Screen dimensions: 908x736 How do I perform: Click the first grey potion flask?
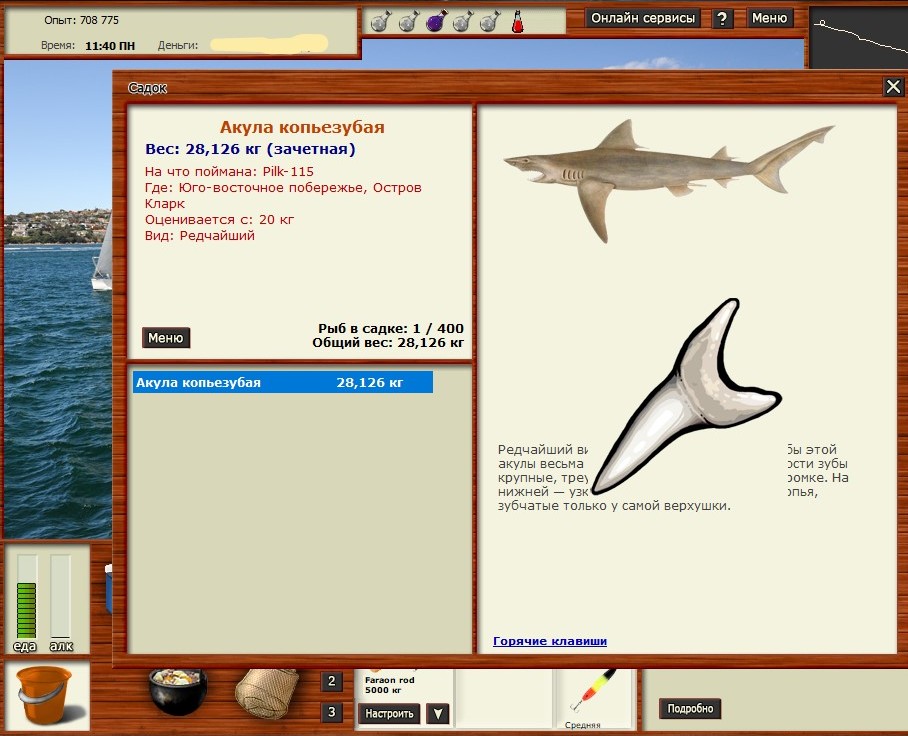coord(380,21)
